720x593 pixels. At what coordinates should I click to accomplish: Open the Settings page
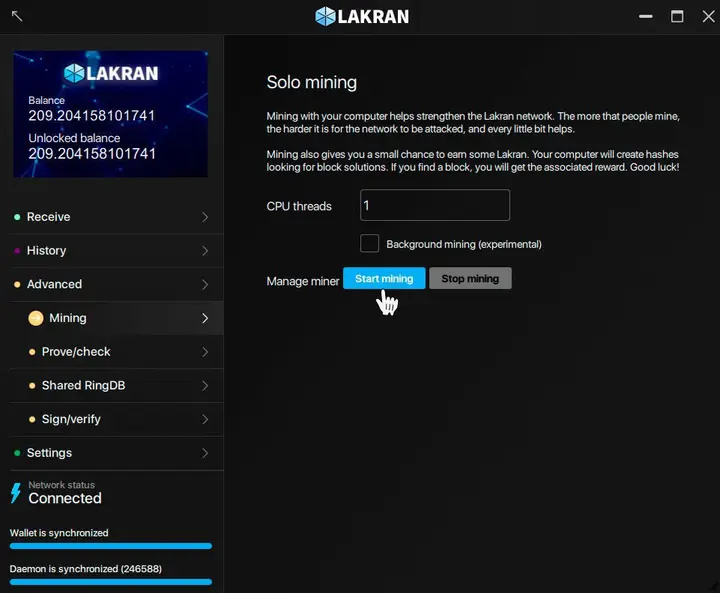click(117, 453)
